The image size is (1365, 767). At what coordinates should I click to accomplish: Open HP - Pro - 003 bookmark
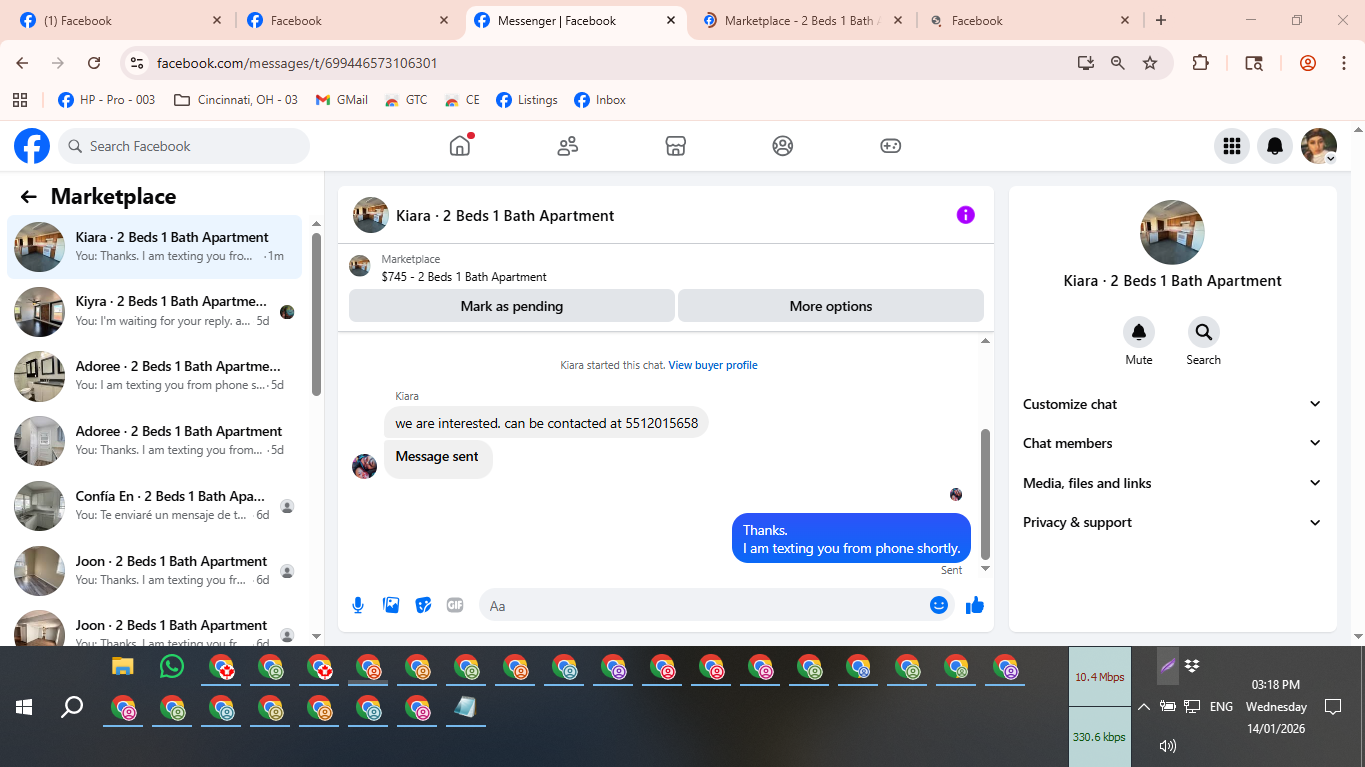click(x=107, y=100)
